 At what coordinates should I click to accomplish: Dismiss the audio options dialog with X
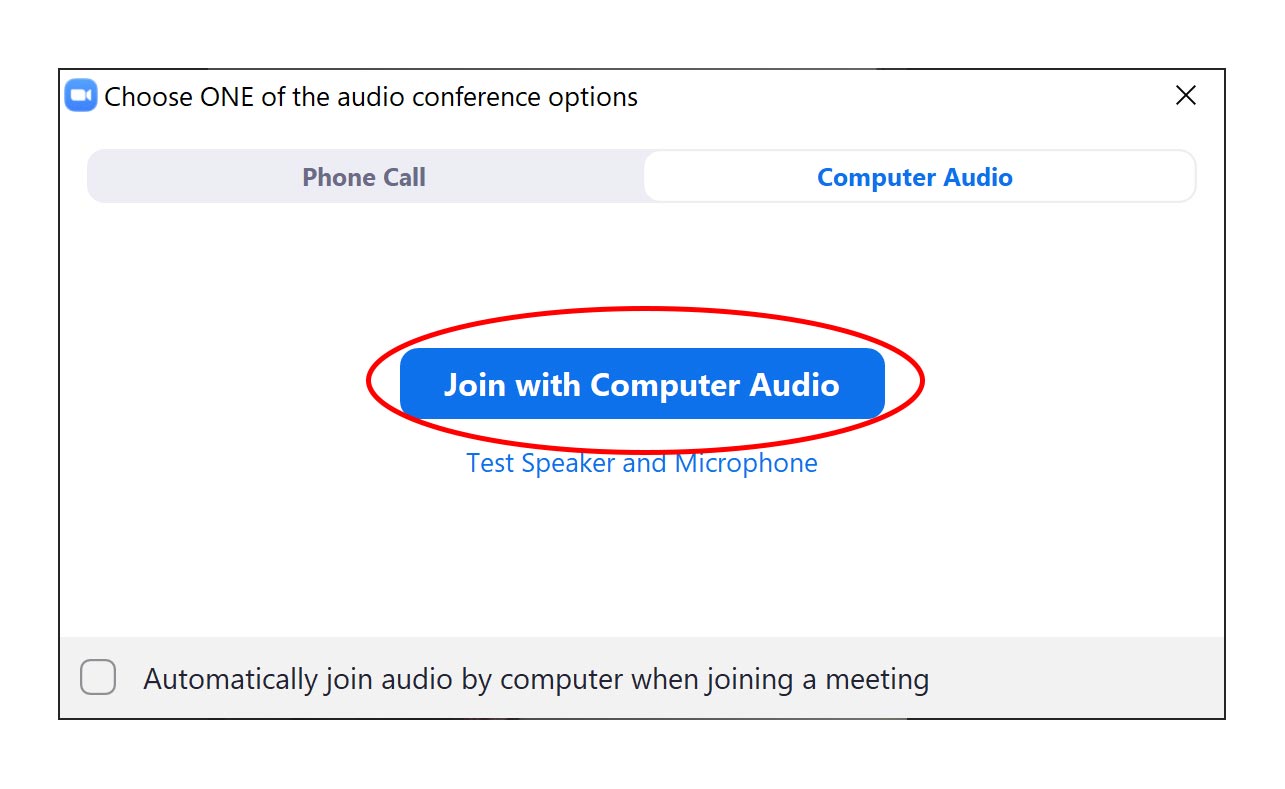click(x=1185, y=95)
